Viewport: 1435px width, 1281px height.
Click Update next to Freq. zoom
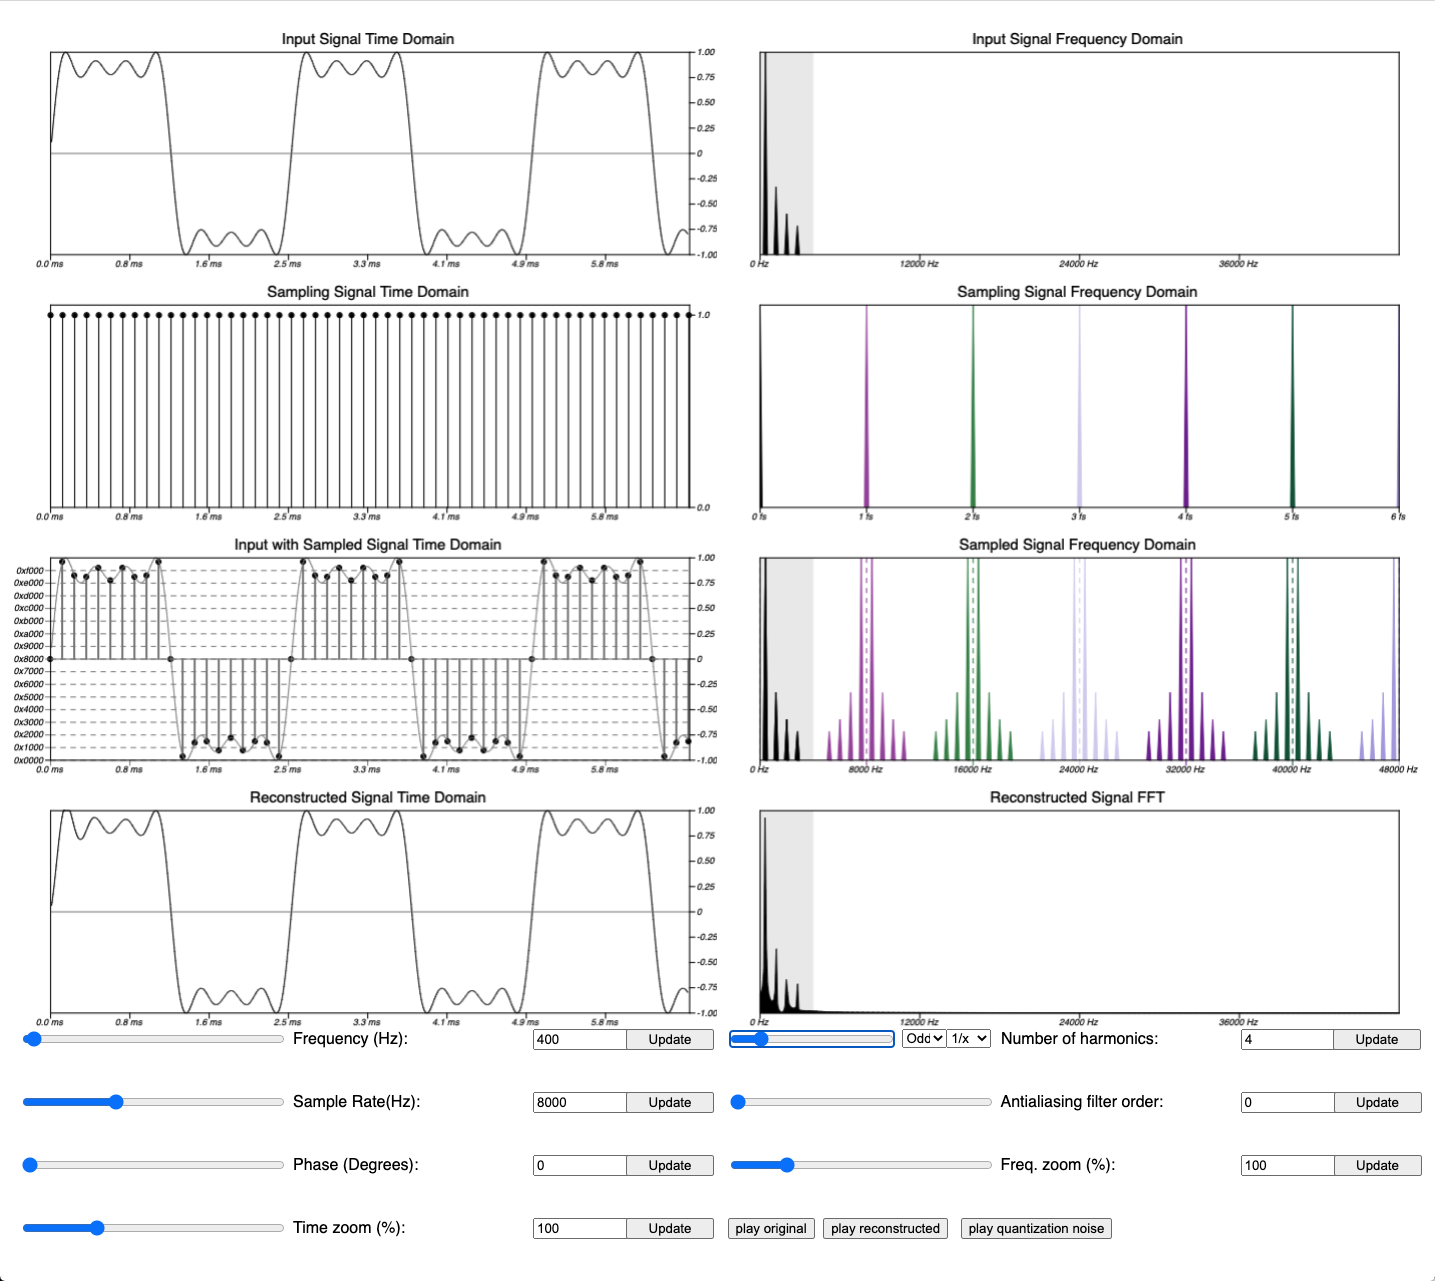pos(1377,1165)
